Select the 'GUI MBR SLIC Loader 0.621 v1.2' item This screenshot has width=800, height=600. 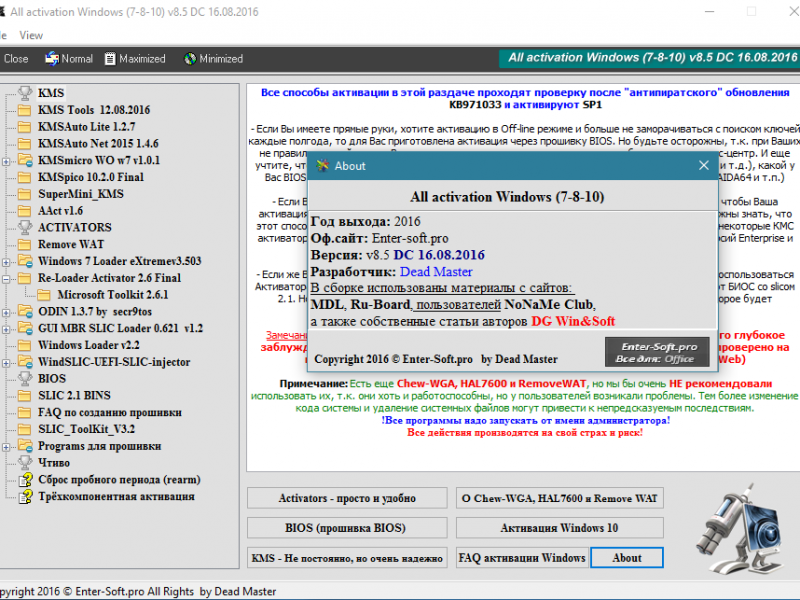[120, 328]
